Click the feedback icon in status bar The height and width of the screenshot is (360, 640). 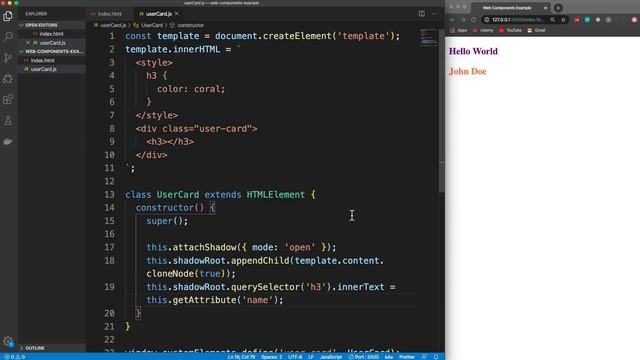(x=424, y=357)
